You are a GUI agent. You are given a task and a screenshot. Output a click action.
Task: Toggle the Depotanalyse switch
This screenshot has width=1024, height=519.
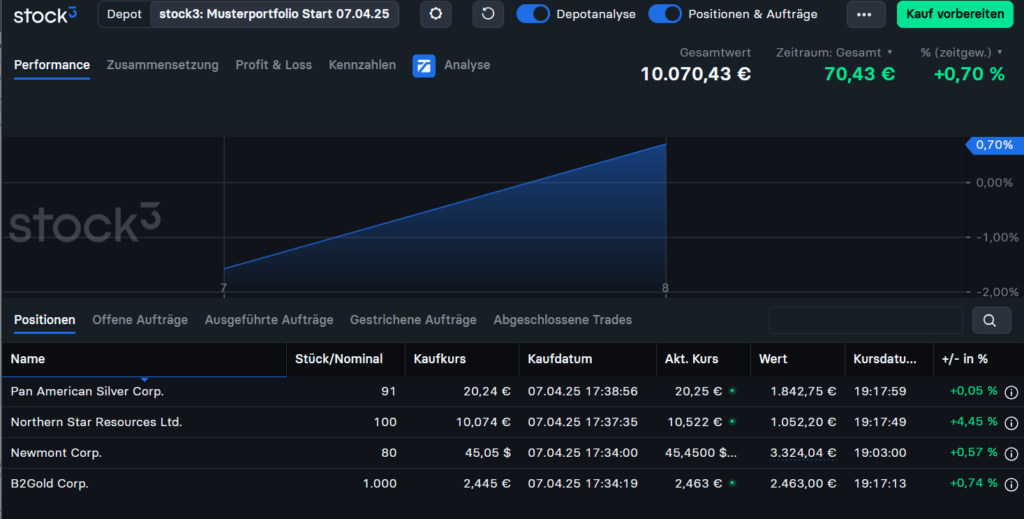(x=533, y=14)
